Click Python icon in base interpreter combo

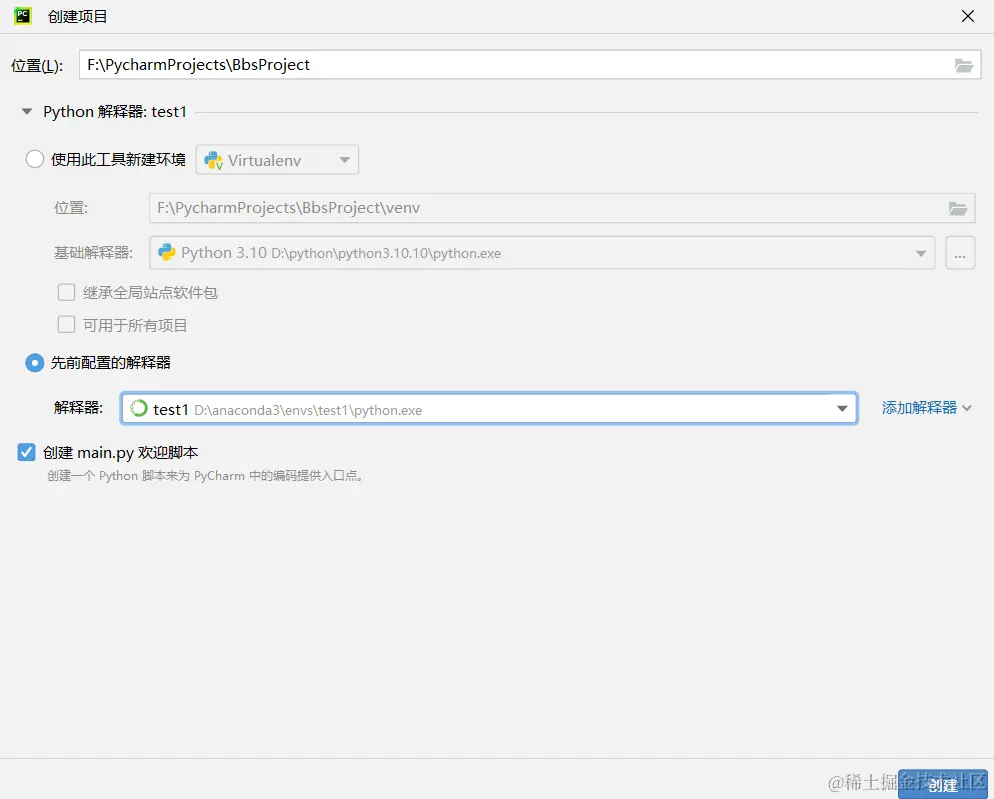[x=167, y=252]
